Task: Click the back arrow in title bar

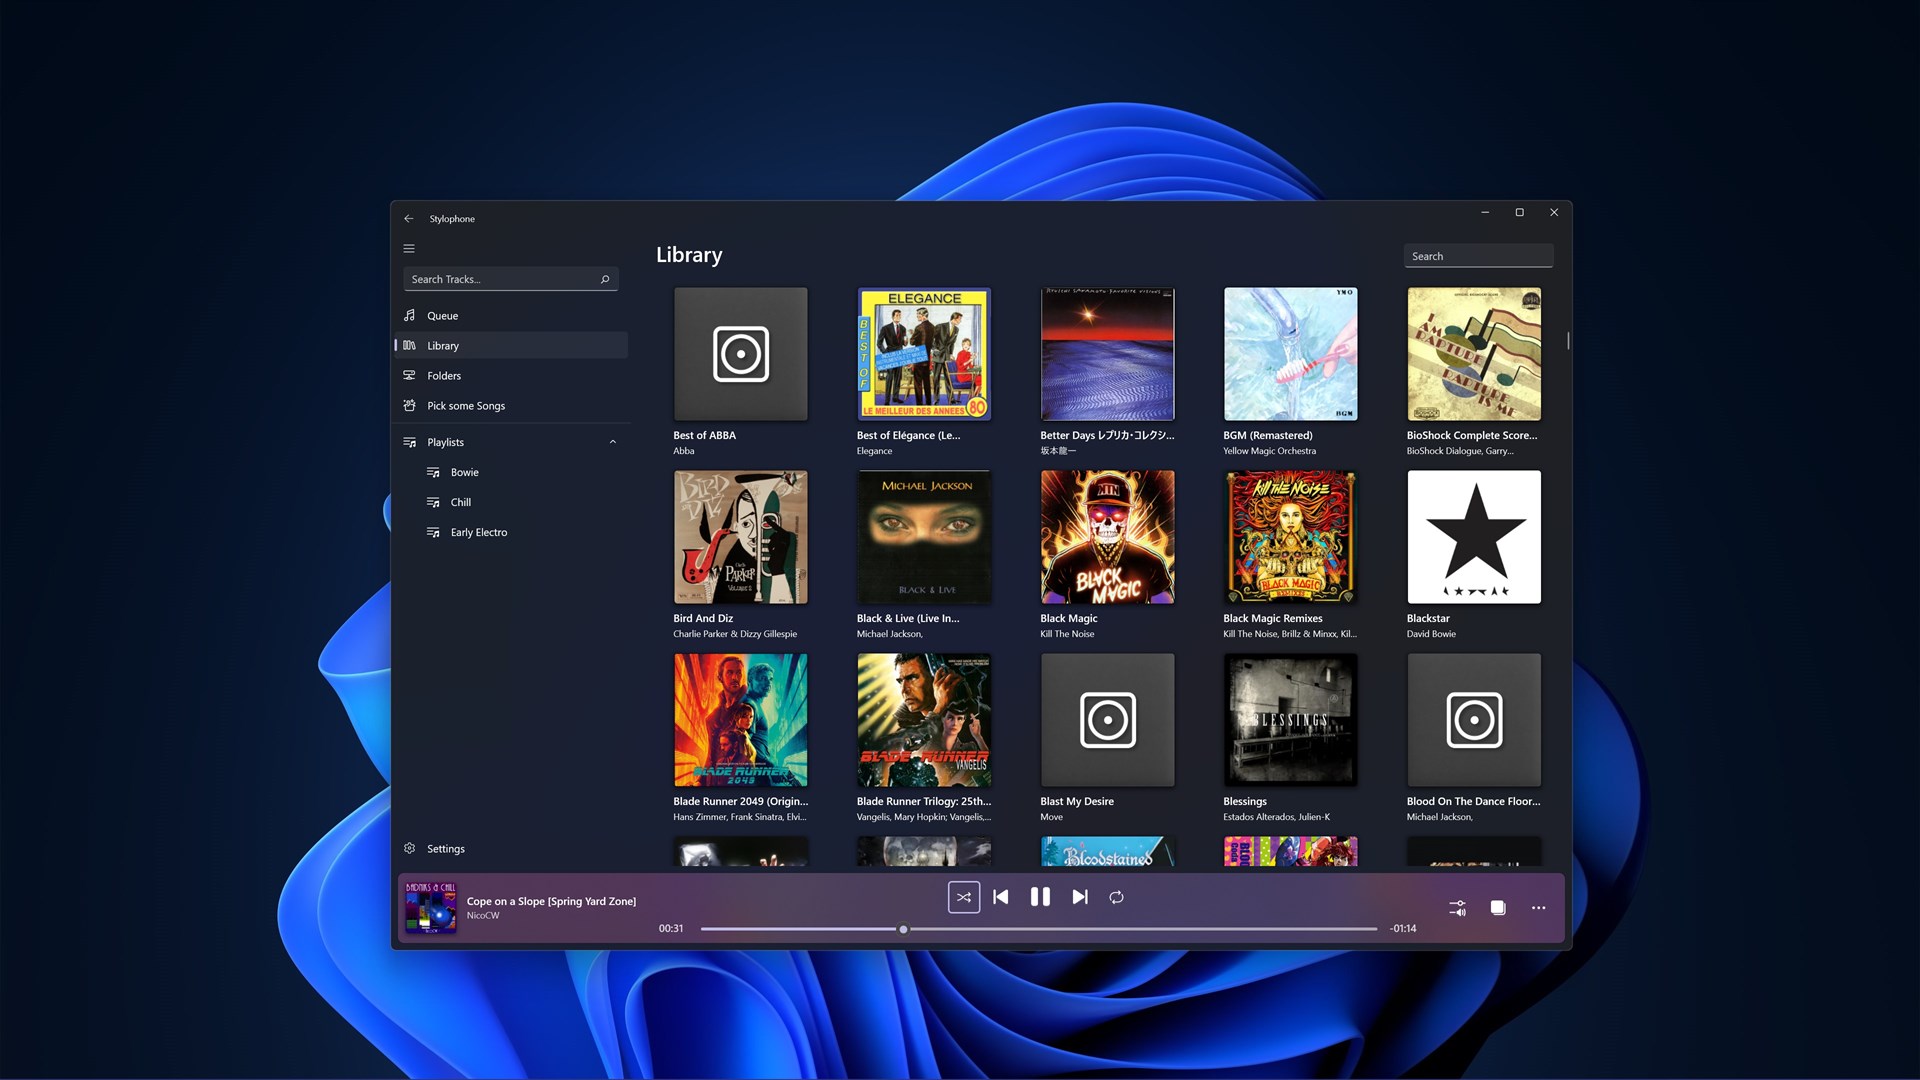Action: pyautogui.click(x=409, y=219)
